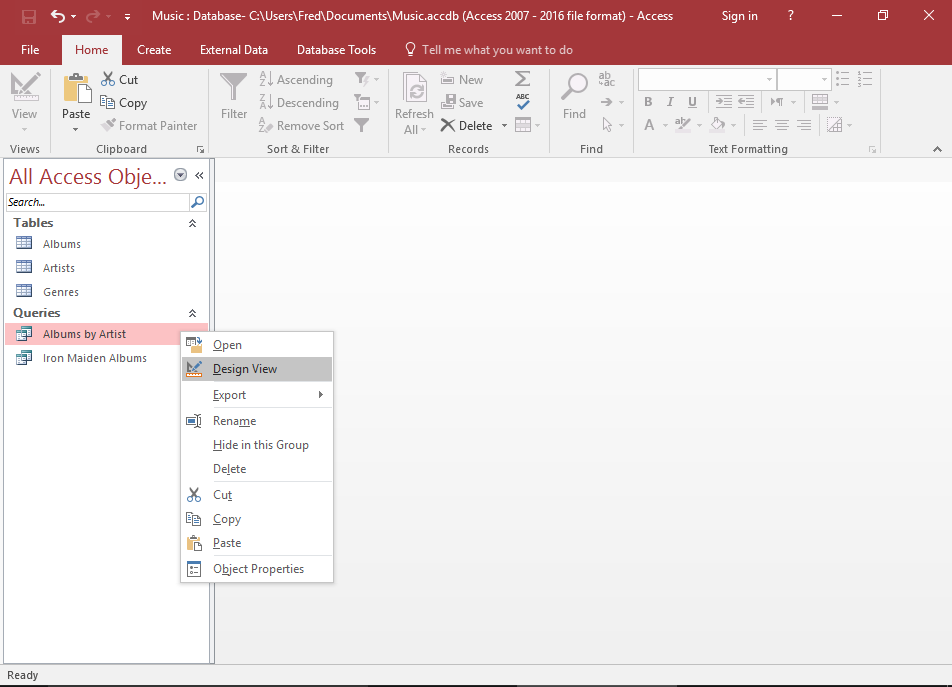
Task: Click the Paste clipboard icon
Action: [x=76, y=89]
